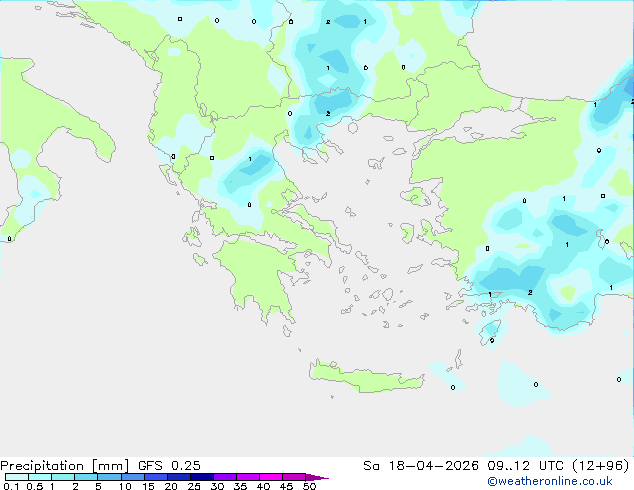Click legend value label '25'
The image size is (634, 490).
coord(194,486)
